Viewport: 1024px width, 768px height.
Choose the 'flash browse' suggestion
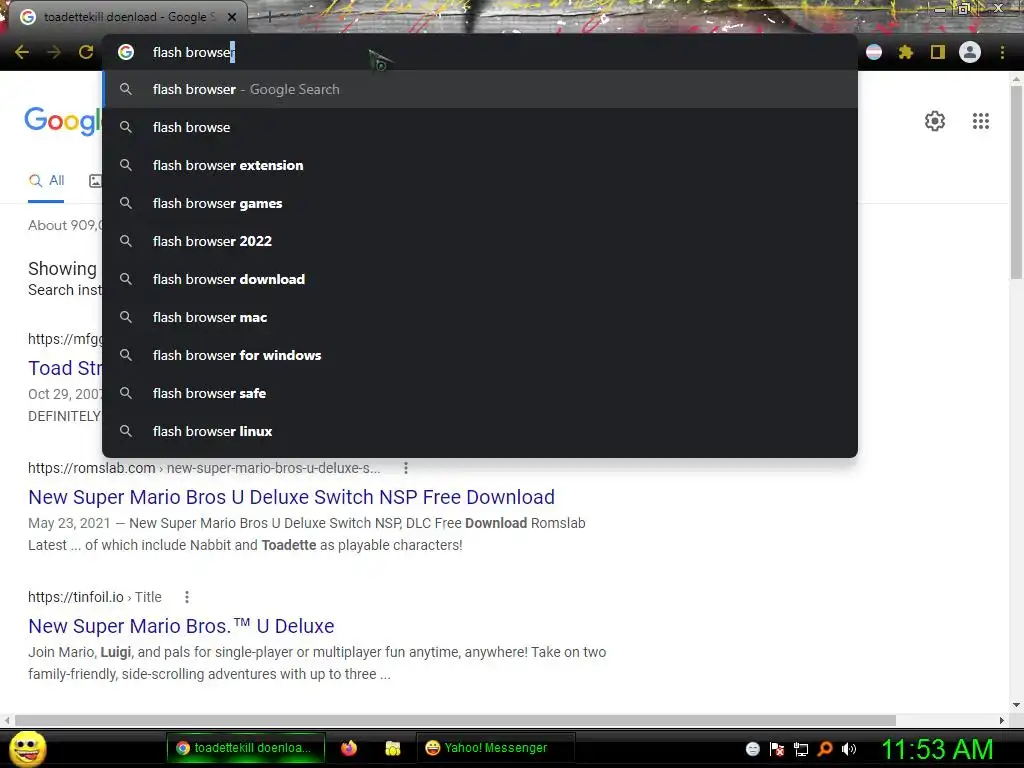click(x=480, y=127)
